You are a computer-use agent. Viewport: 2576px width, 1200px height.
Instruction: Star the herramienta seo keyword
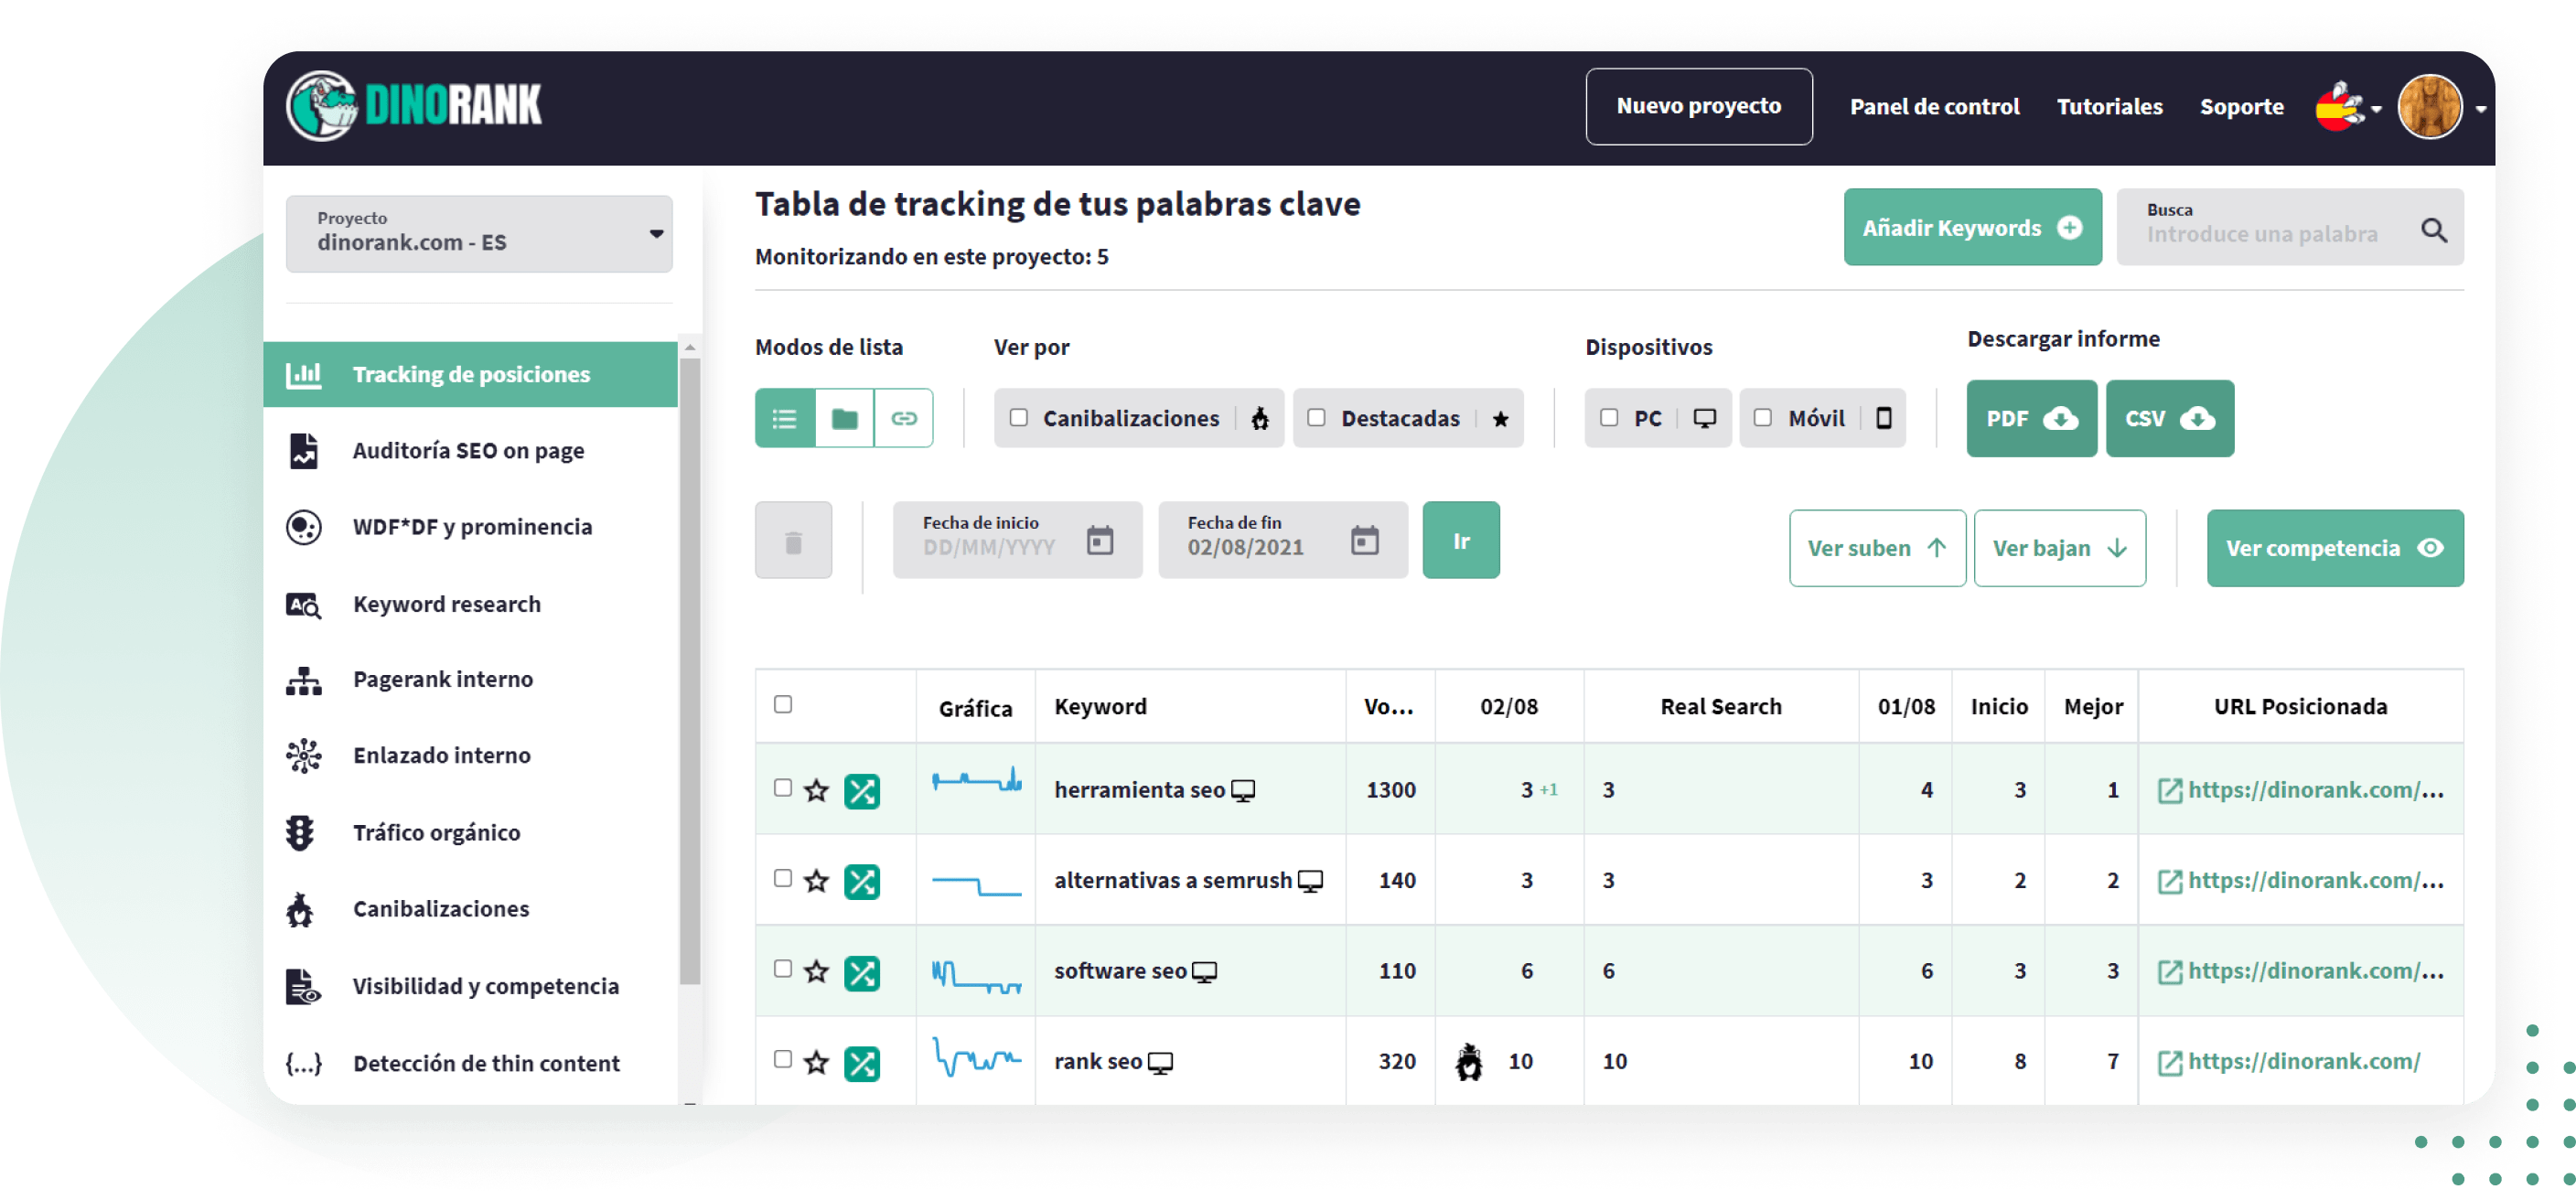[817, 791]
